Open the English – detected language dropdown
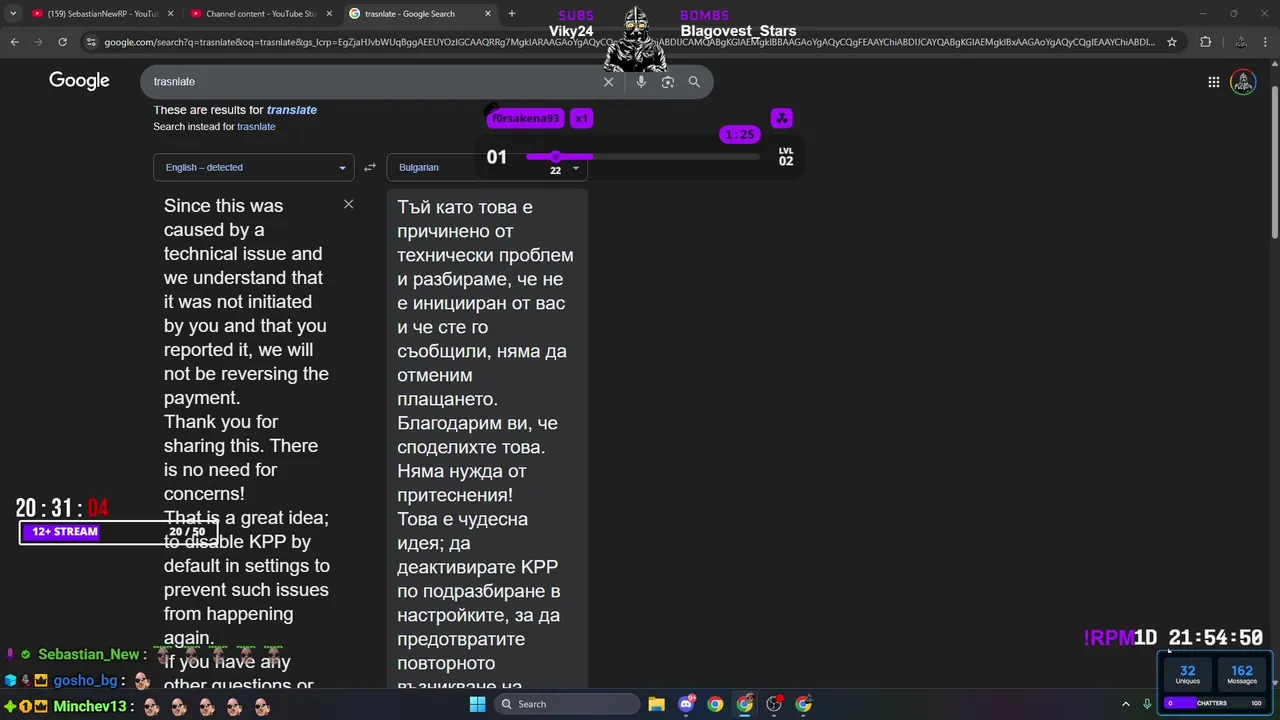Viewport: 1280px width, 720px height. pyautogui.click(x=254, y=167)
